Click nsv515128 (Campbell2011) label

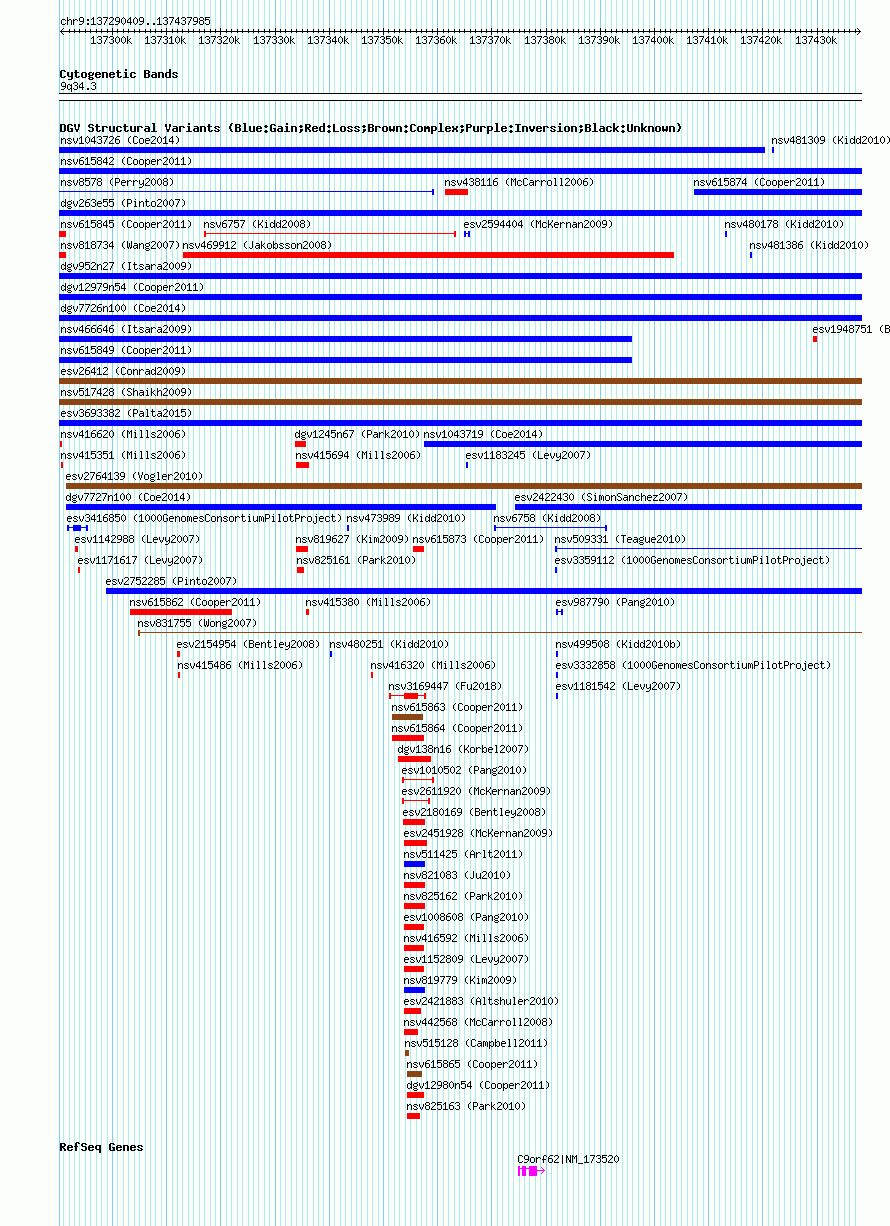tap(476, 1043)
